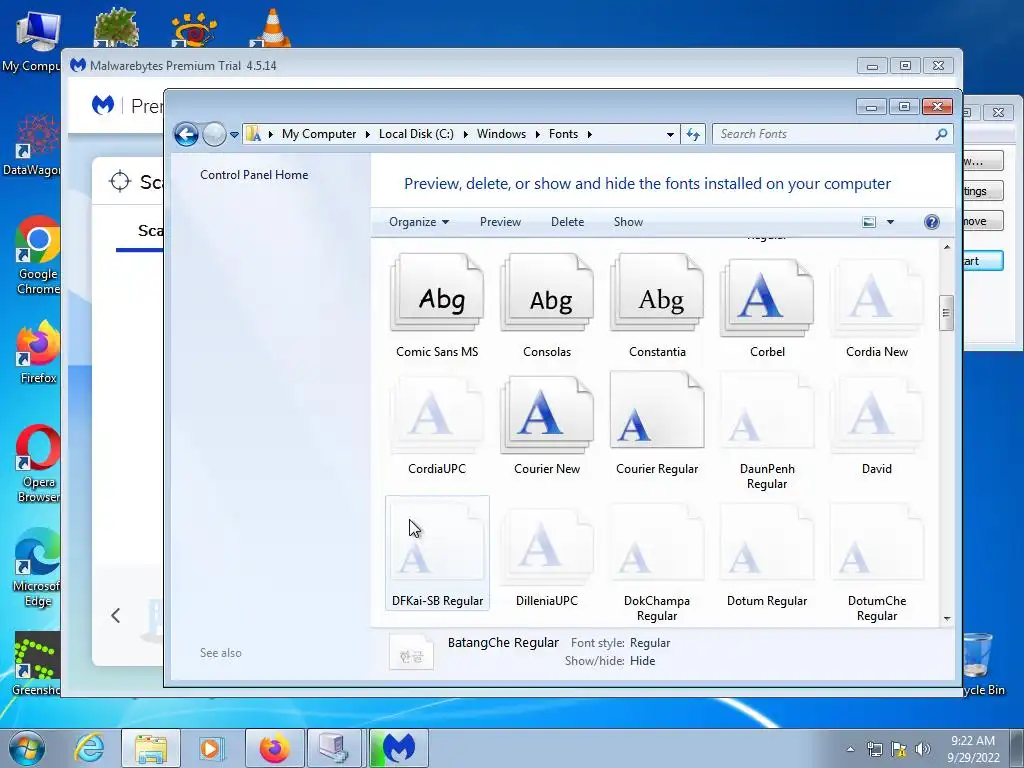Open the DataWagon desktop shortcut
Image resolution: width=1024 pixels, height=768 pixels.
(31, 145)
